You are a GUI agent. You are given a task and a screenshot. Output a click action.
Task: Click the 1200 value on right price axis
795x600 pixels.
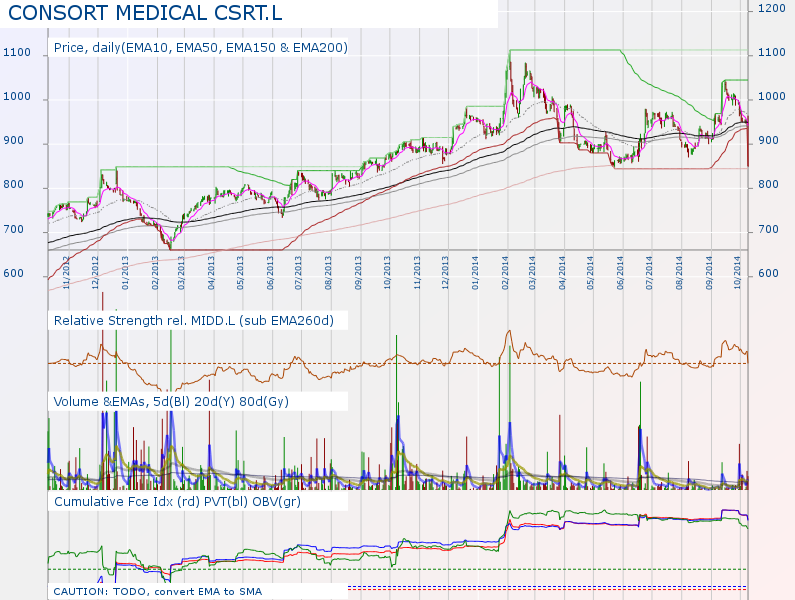click(x=771, y=8)
